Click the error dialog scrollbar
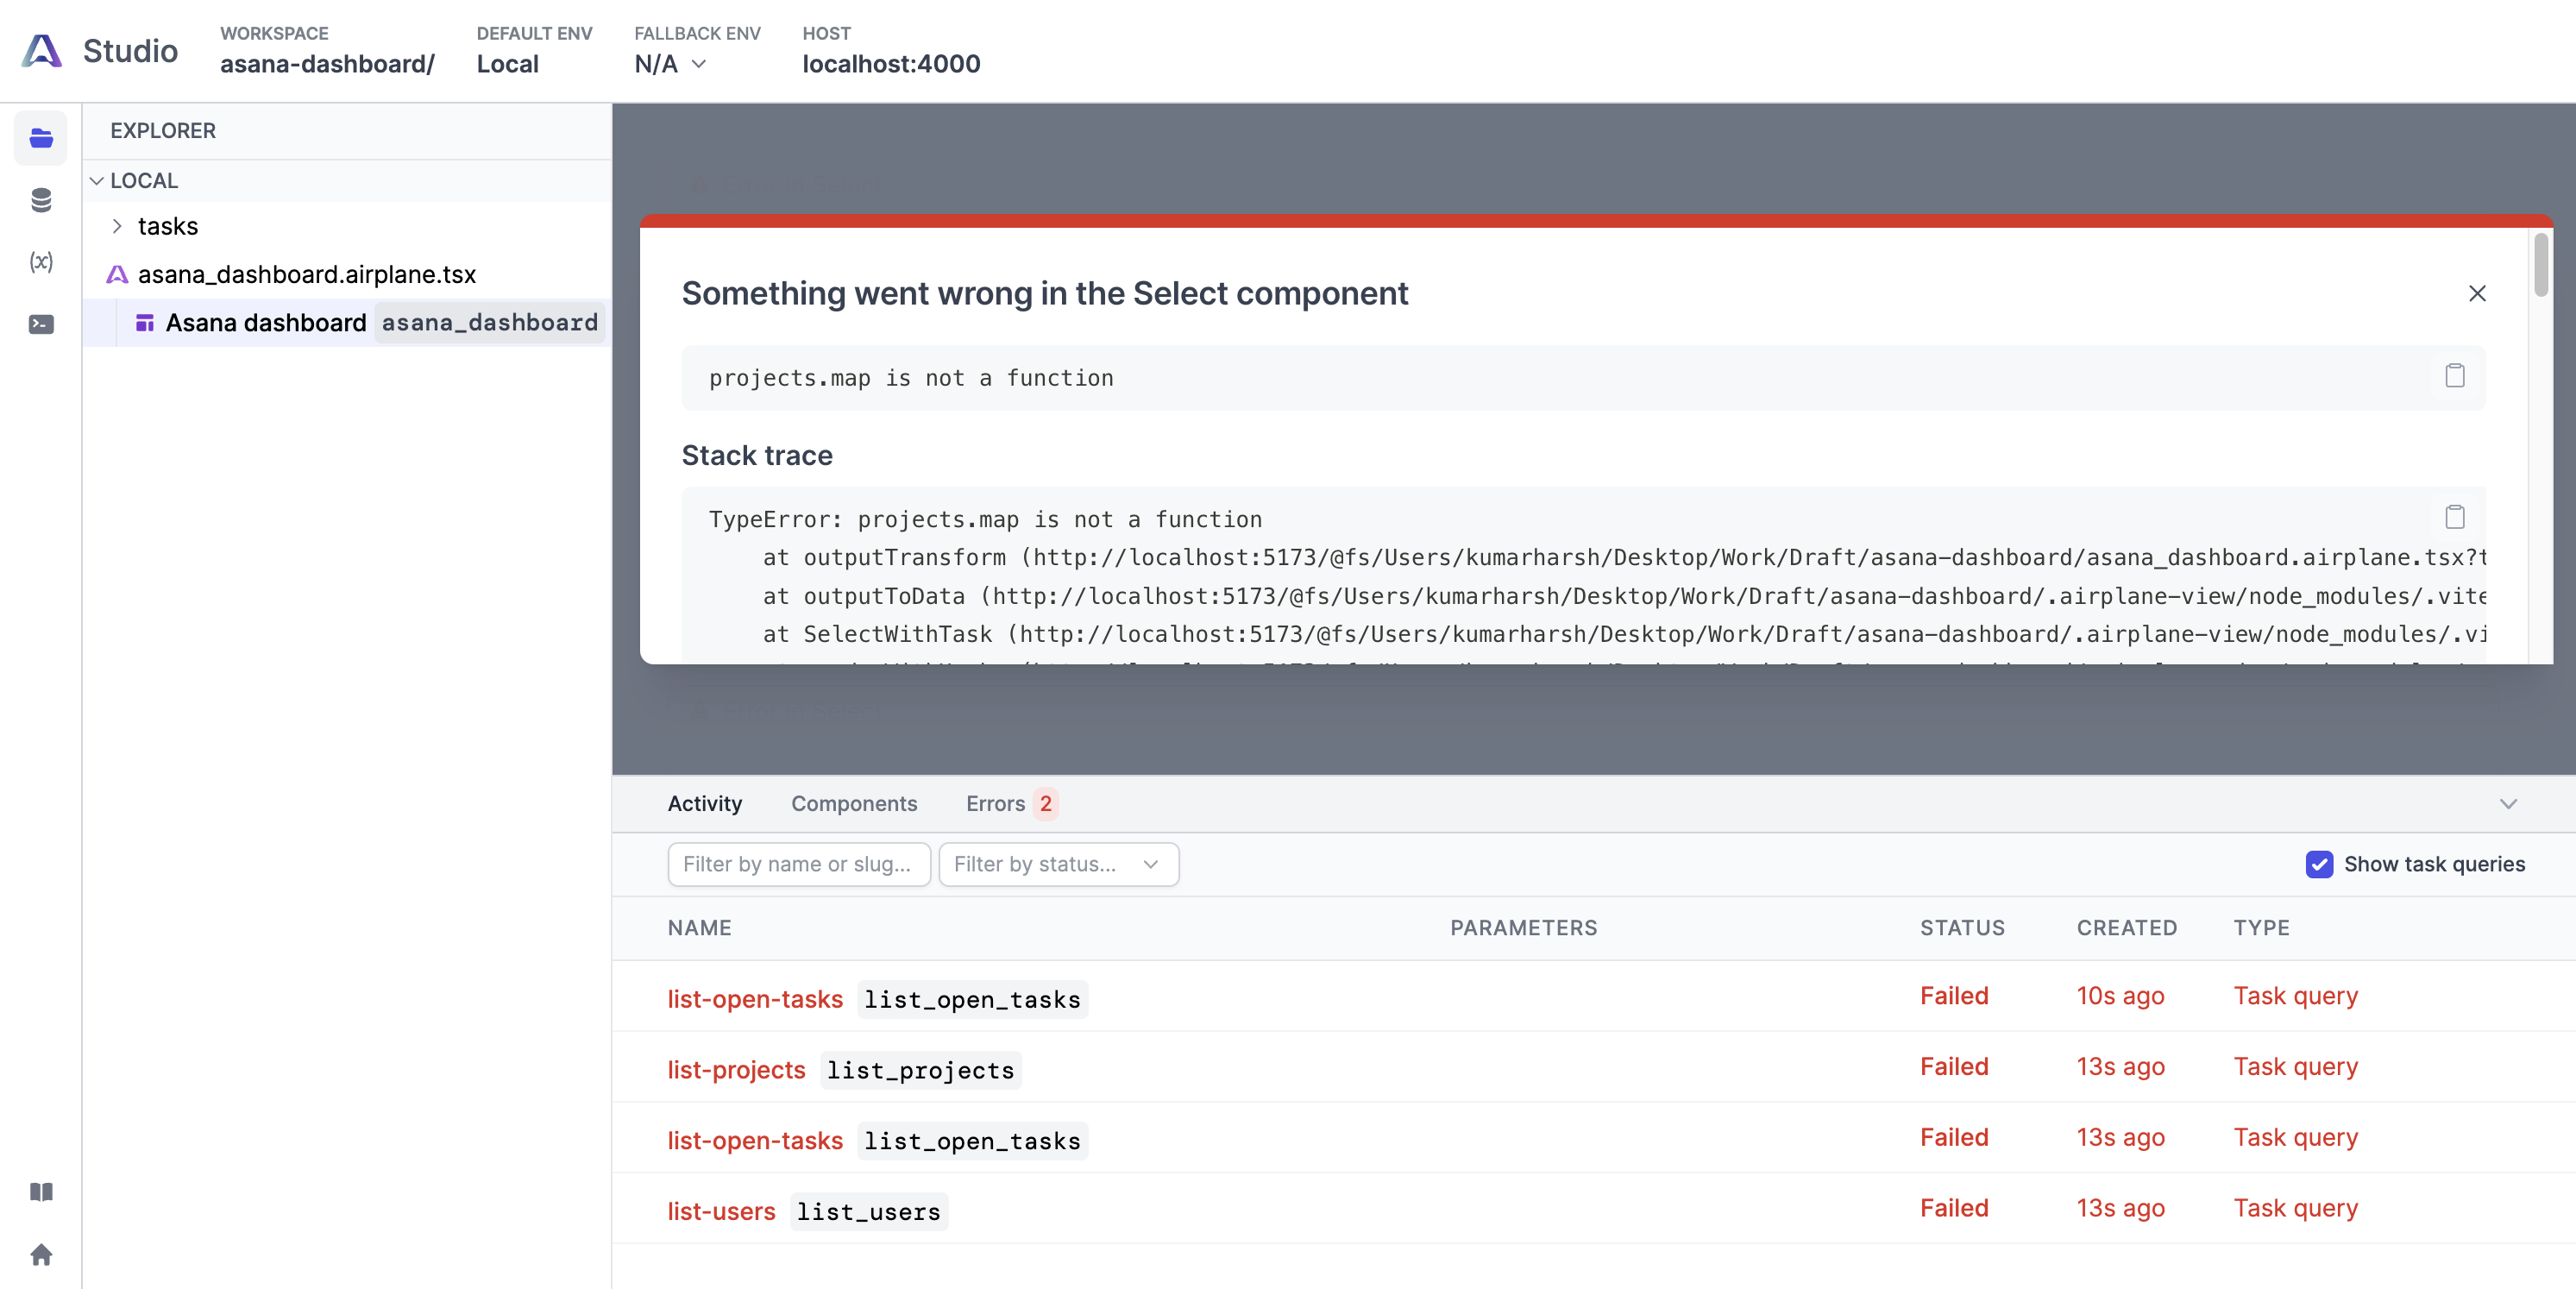Image resolution: width=2576 pixels, height=1289 pixels. (x=2541, y=265)
